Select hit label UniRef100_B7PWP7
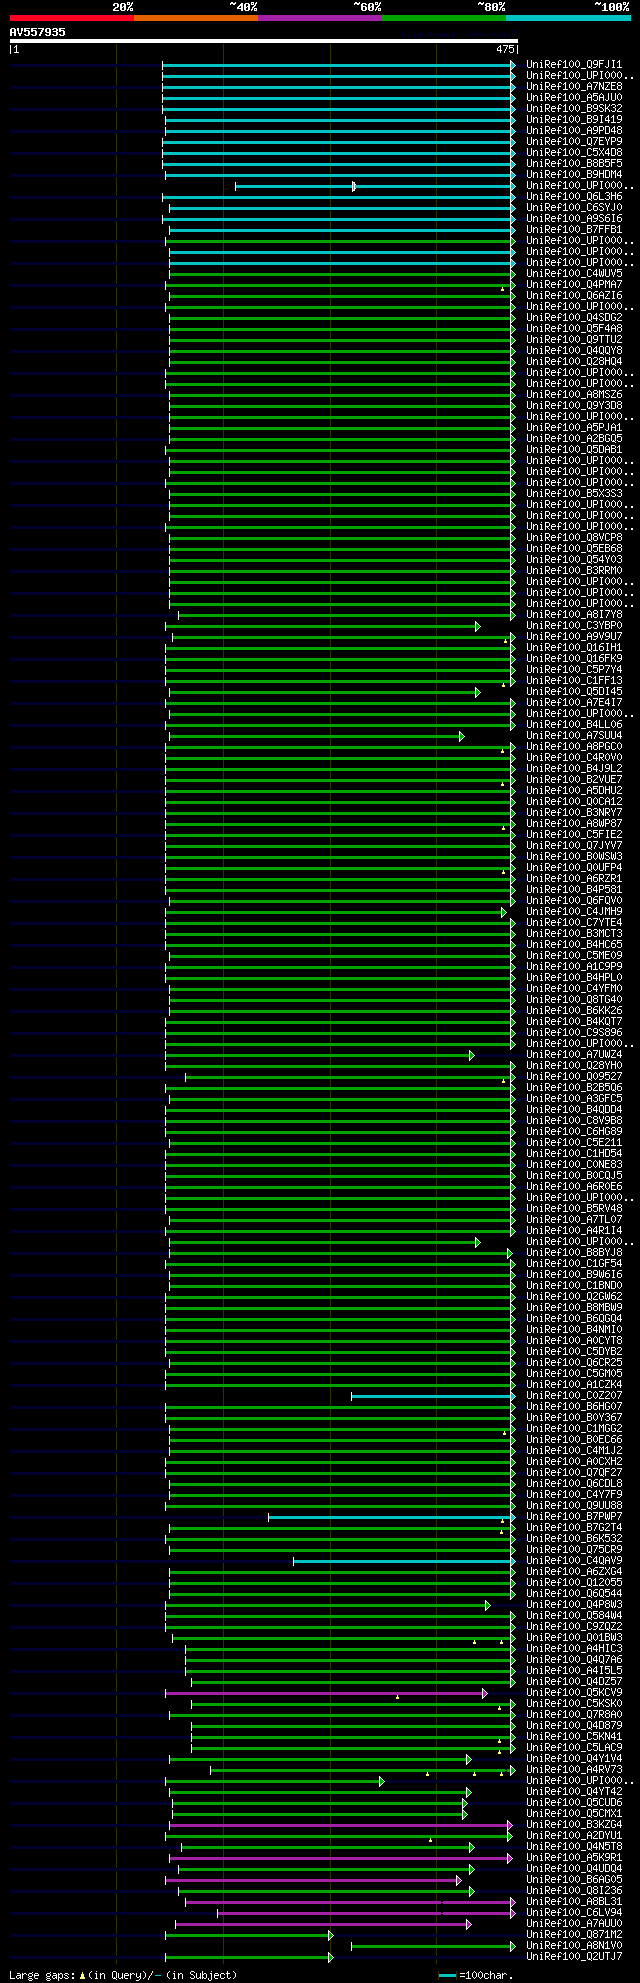The image size is (640, 1983). click(x=574, y=1517)
